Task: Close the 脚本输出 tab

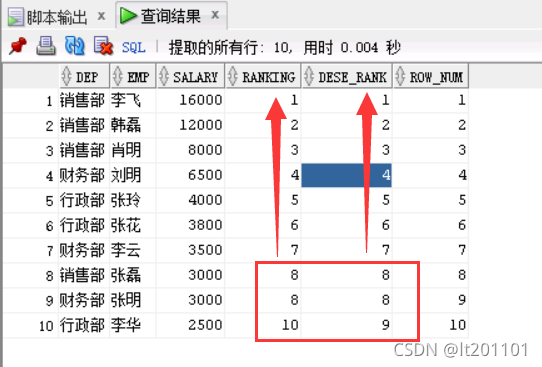Action: pos(101,16)
